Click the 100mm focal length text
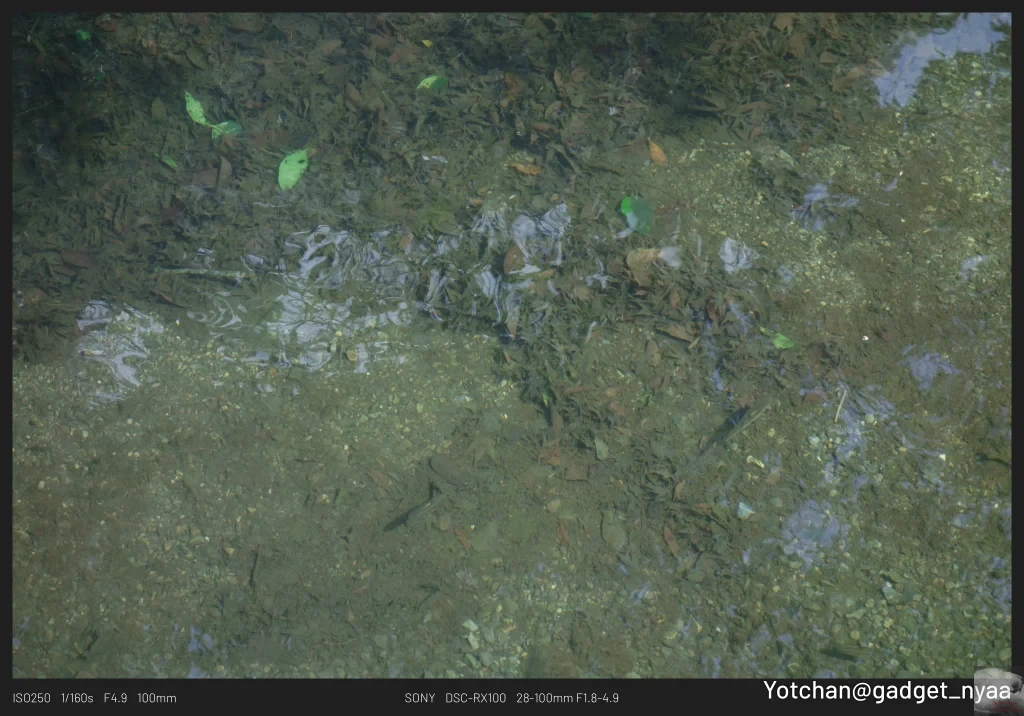 click(156, 697)
